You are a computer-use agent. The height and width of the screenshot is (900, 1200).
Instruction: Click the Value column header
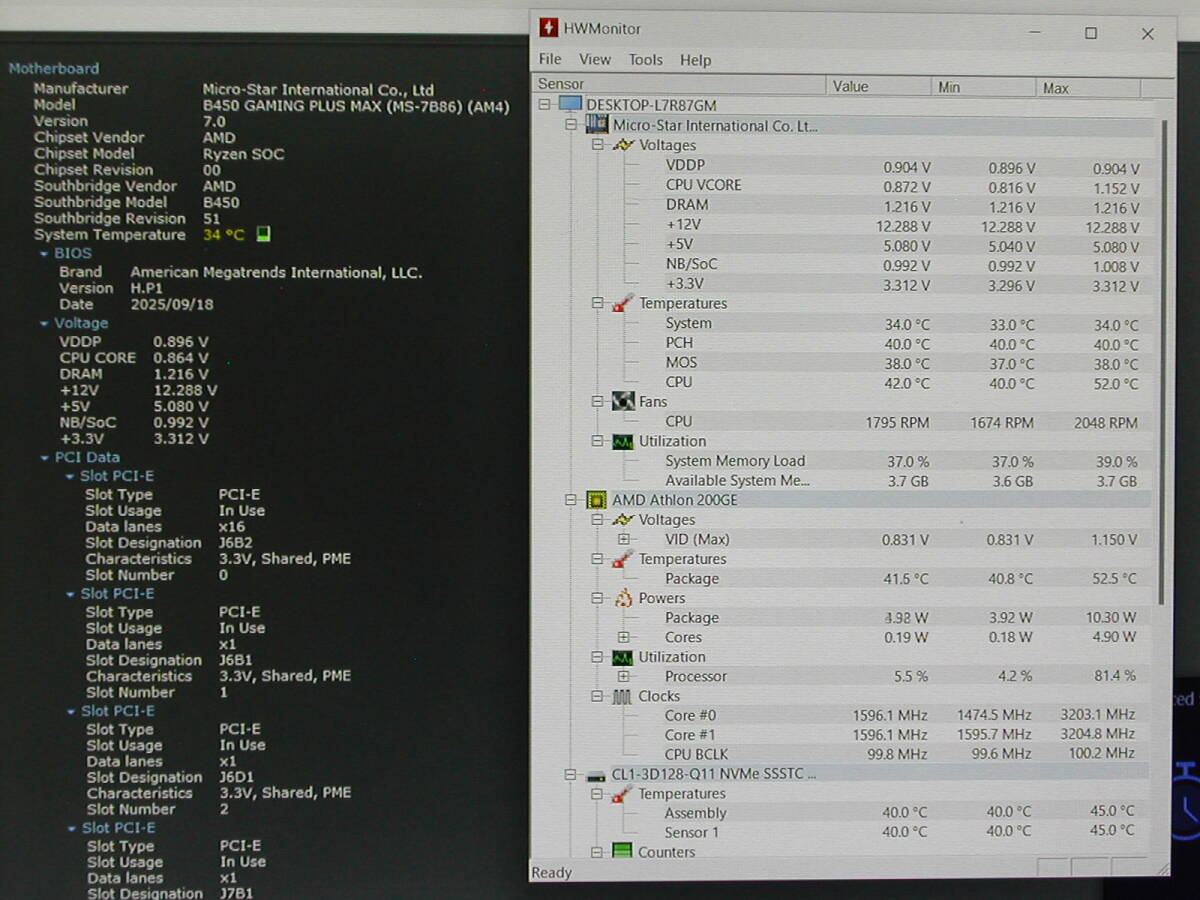coord(878,86)
